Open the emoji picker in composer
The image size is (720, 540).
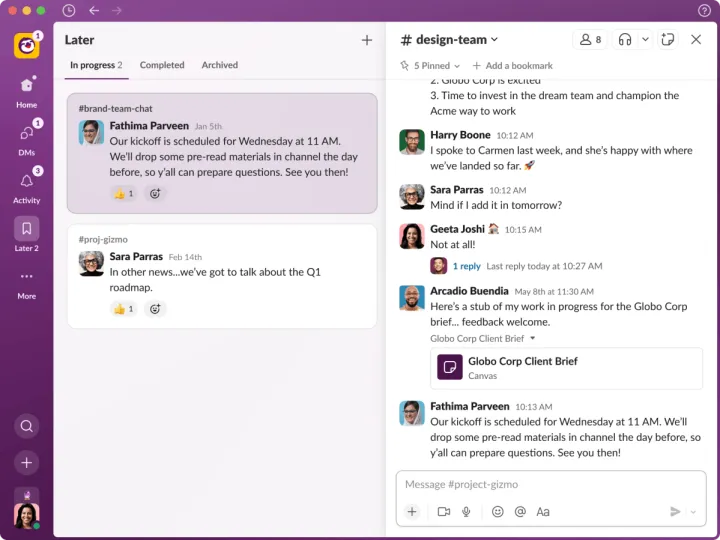[497, 512]
